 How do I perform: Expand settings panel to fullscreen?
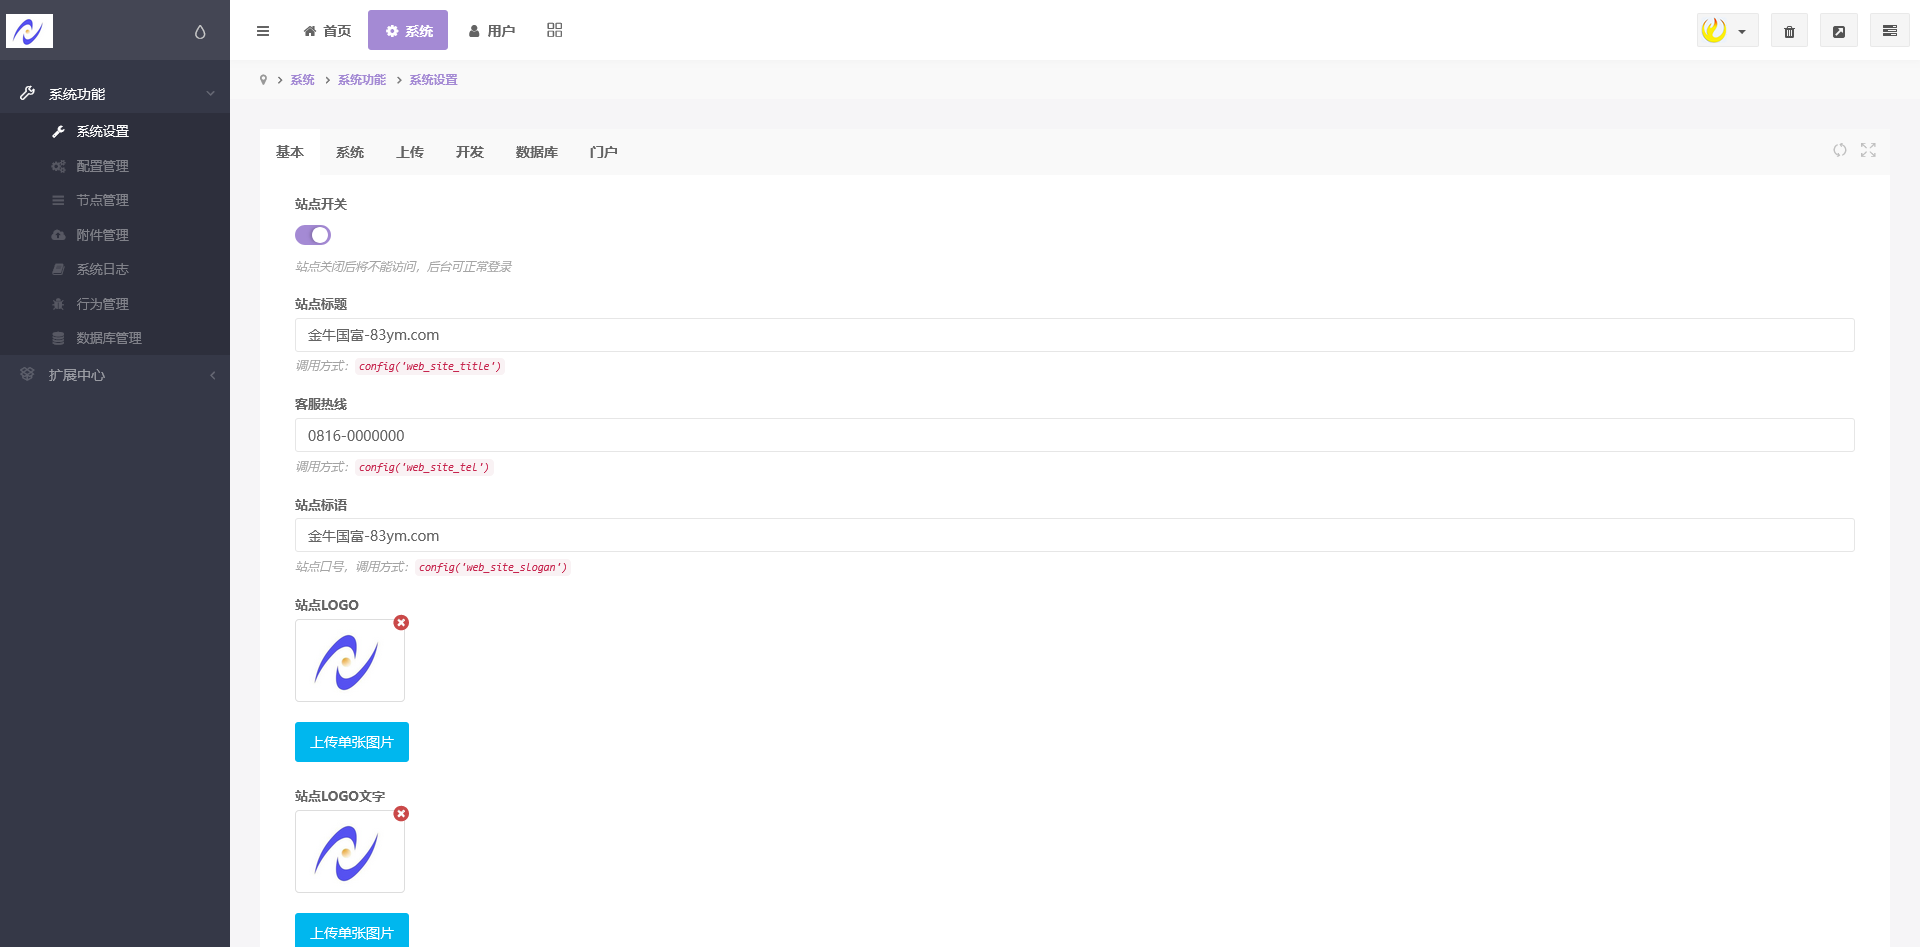click(1868, 150)
